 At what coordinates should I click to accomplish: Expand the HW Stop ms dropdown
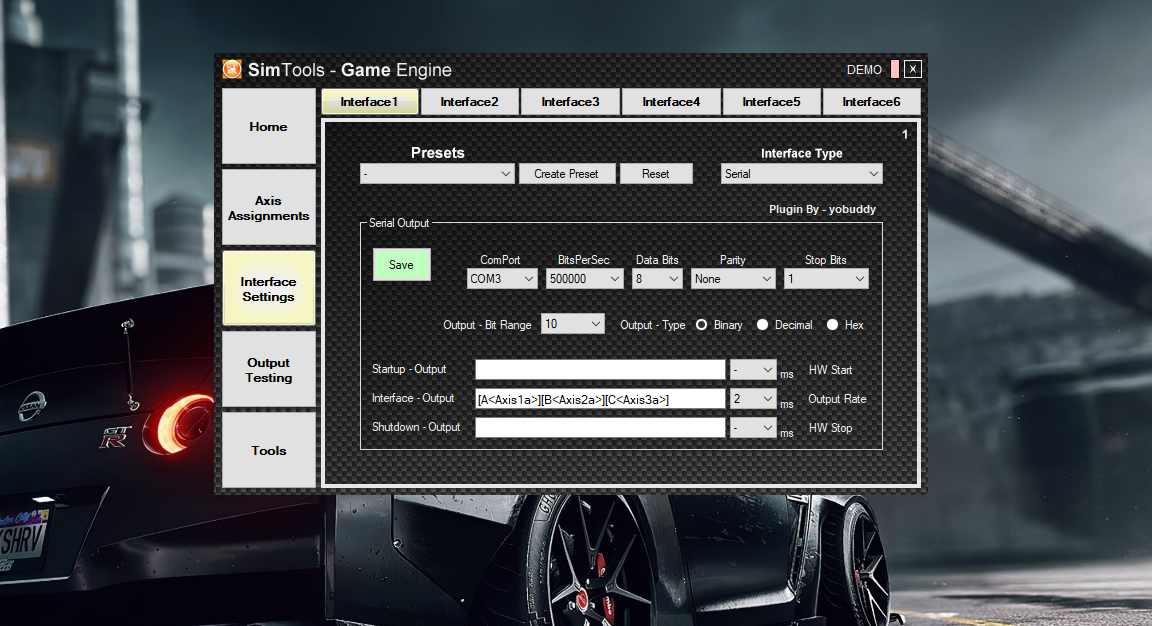tap(753, 428)
